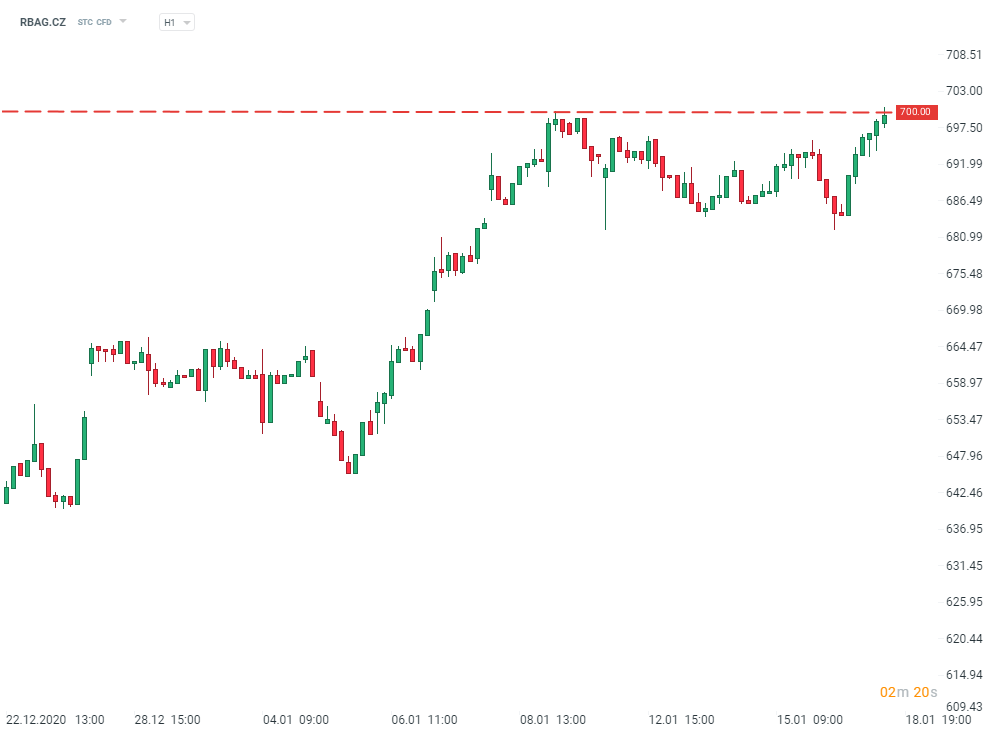
Task: Select the 22.12.2020 13:00 time label
Action: (x=55, y=719)
